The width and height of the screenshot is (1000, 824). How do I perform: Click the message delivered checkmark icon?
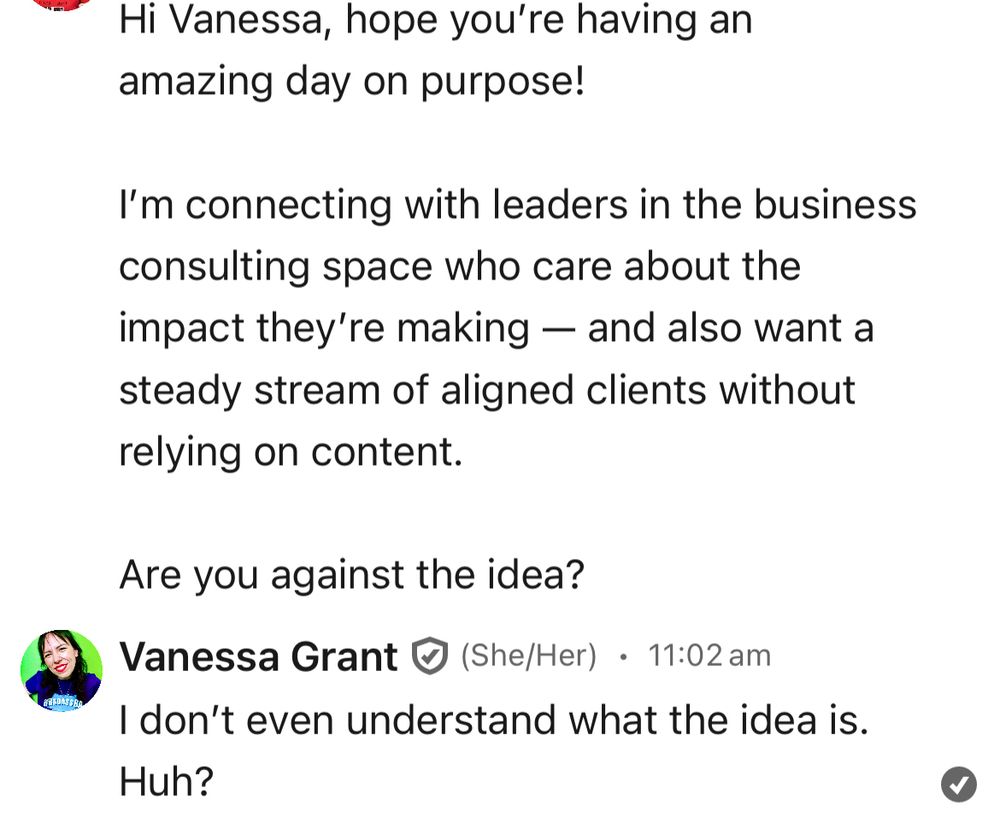[x=958, y=784]
